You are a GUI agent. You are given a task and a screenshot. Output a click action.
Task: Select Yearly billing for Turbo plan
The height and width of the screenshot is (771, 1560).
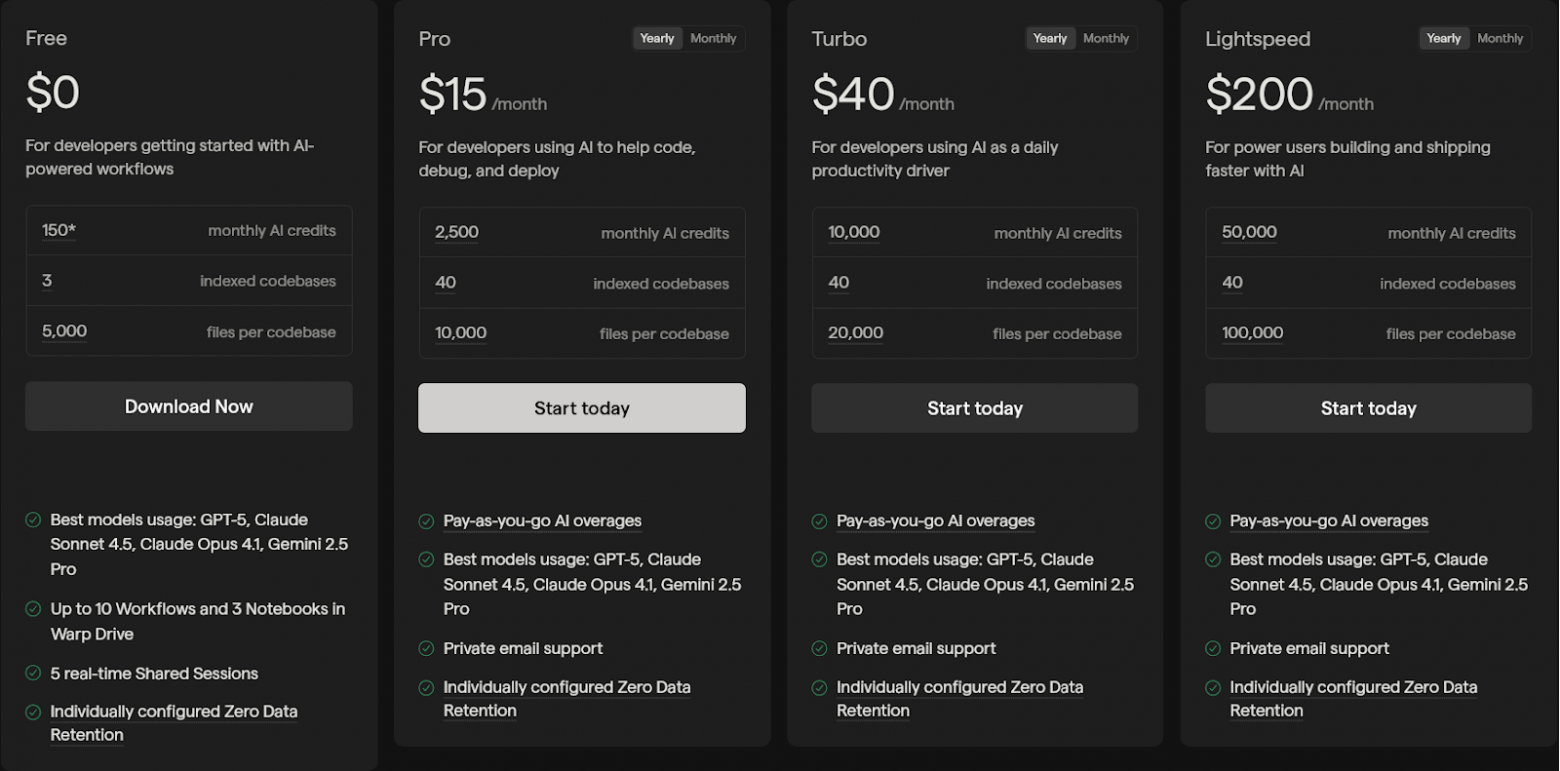click(1050, 39)
